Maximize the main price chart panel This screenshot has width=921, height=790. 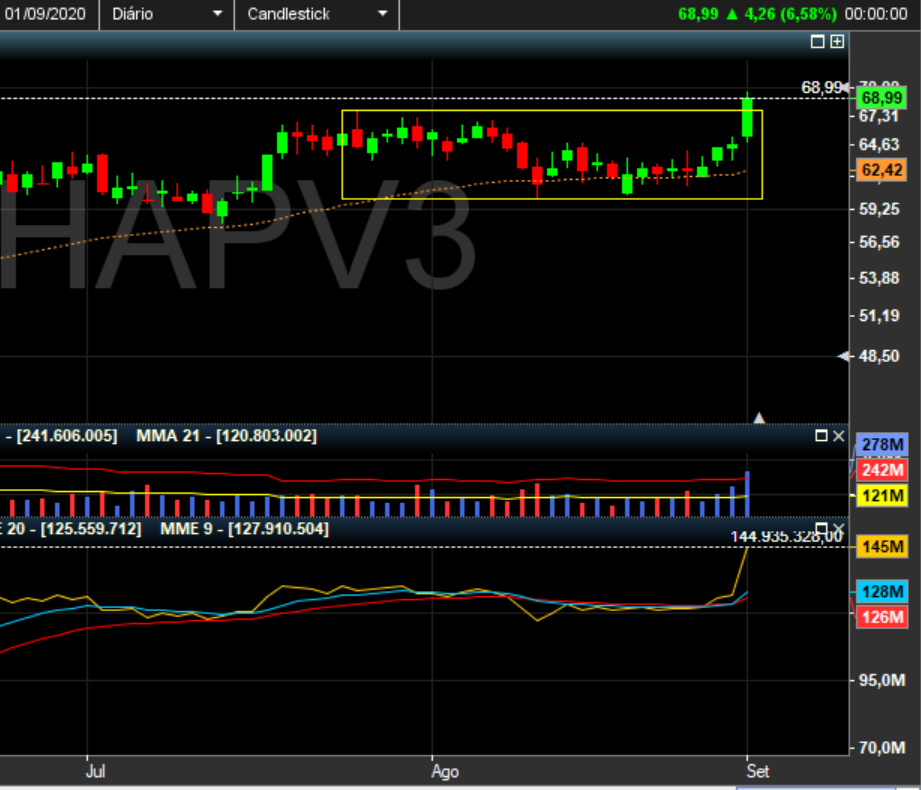point(817,42)
